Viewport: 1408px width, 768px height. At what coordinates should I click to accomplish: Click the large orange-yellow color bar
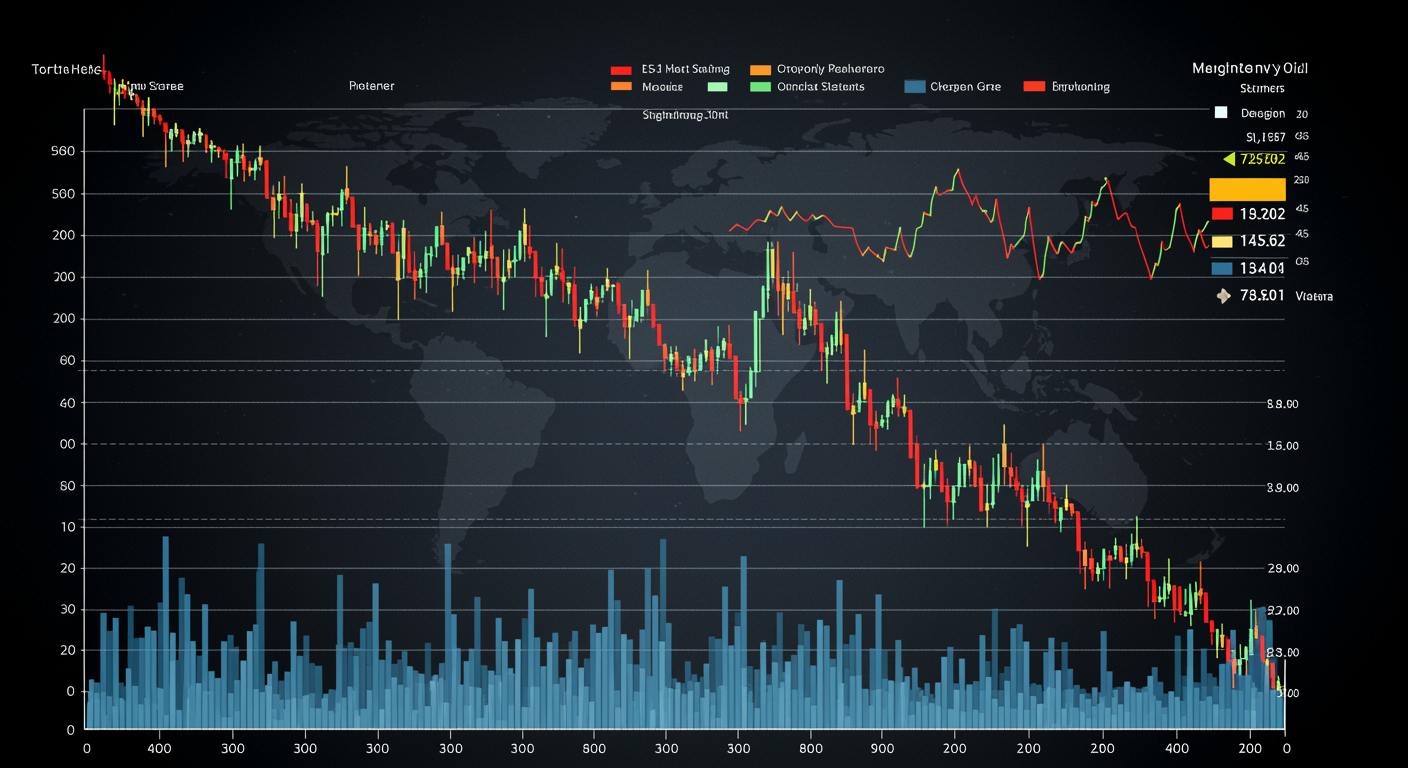coord(1247,190)
